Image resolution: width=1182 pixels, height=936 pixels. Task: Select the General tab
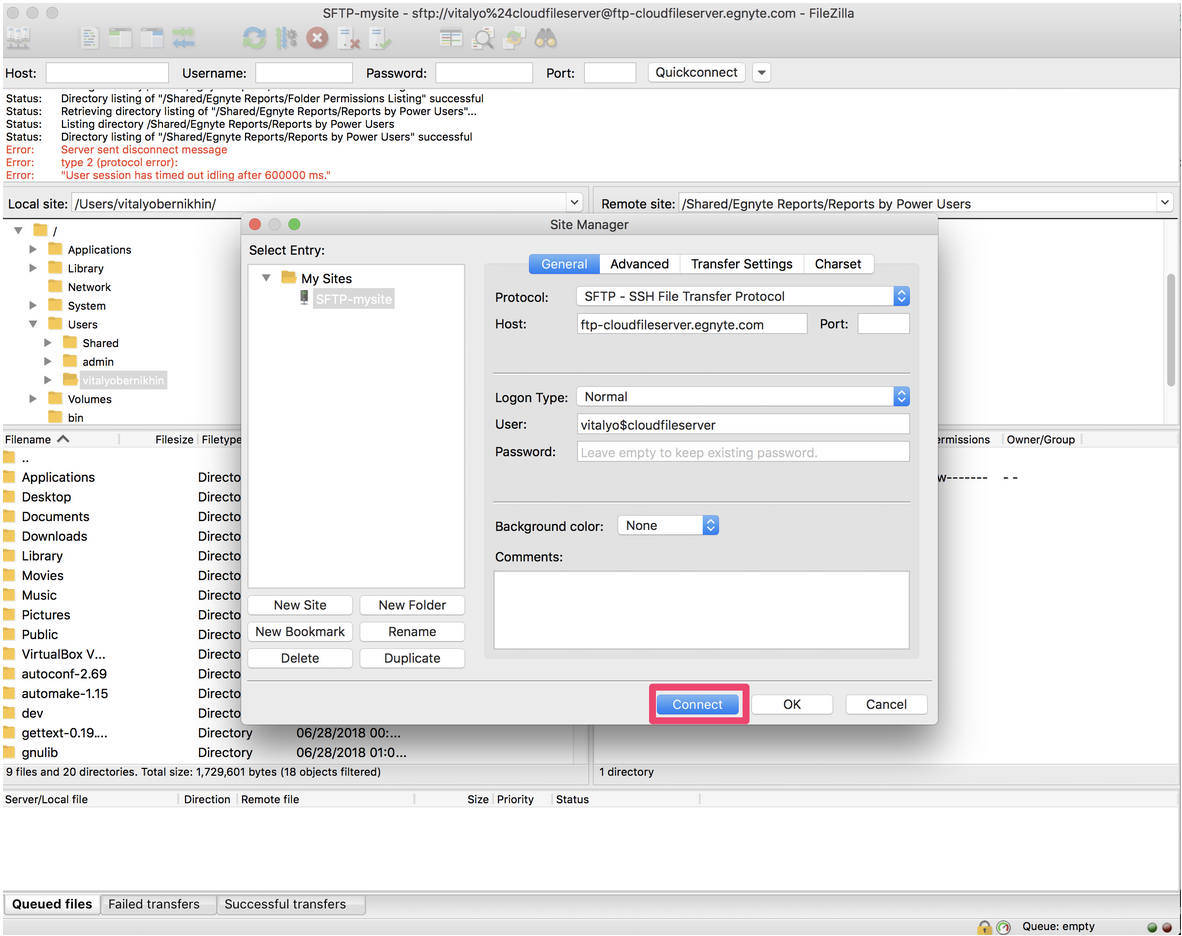click(x=564, y=264)
